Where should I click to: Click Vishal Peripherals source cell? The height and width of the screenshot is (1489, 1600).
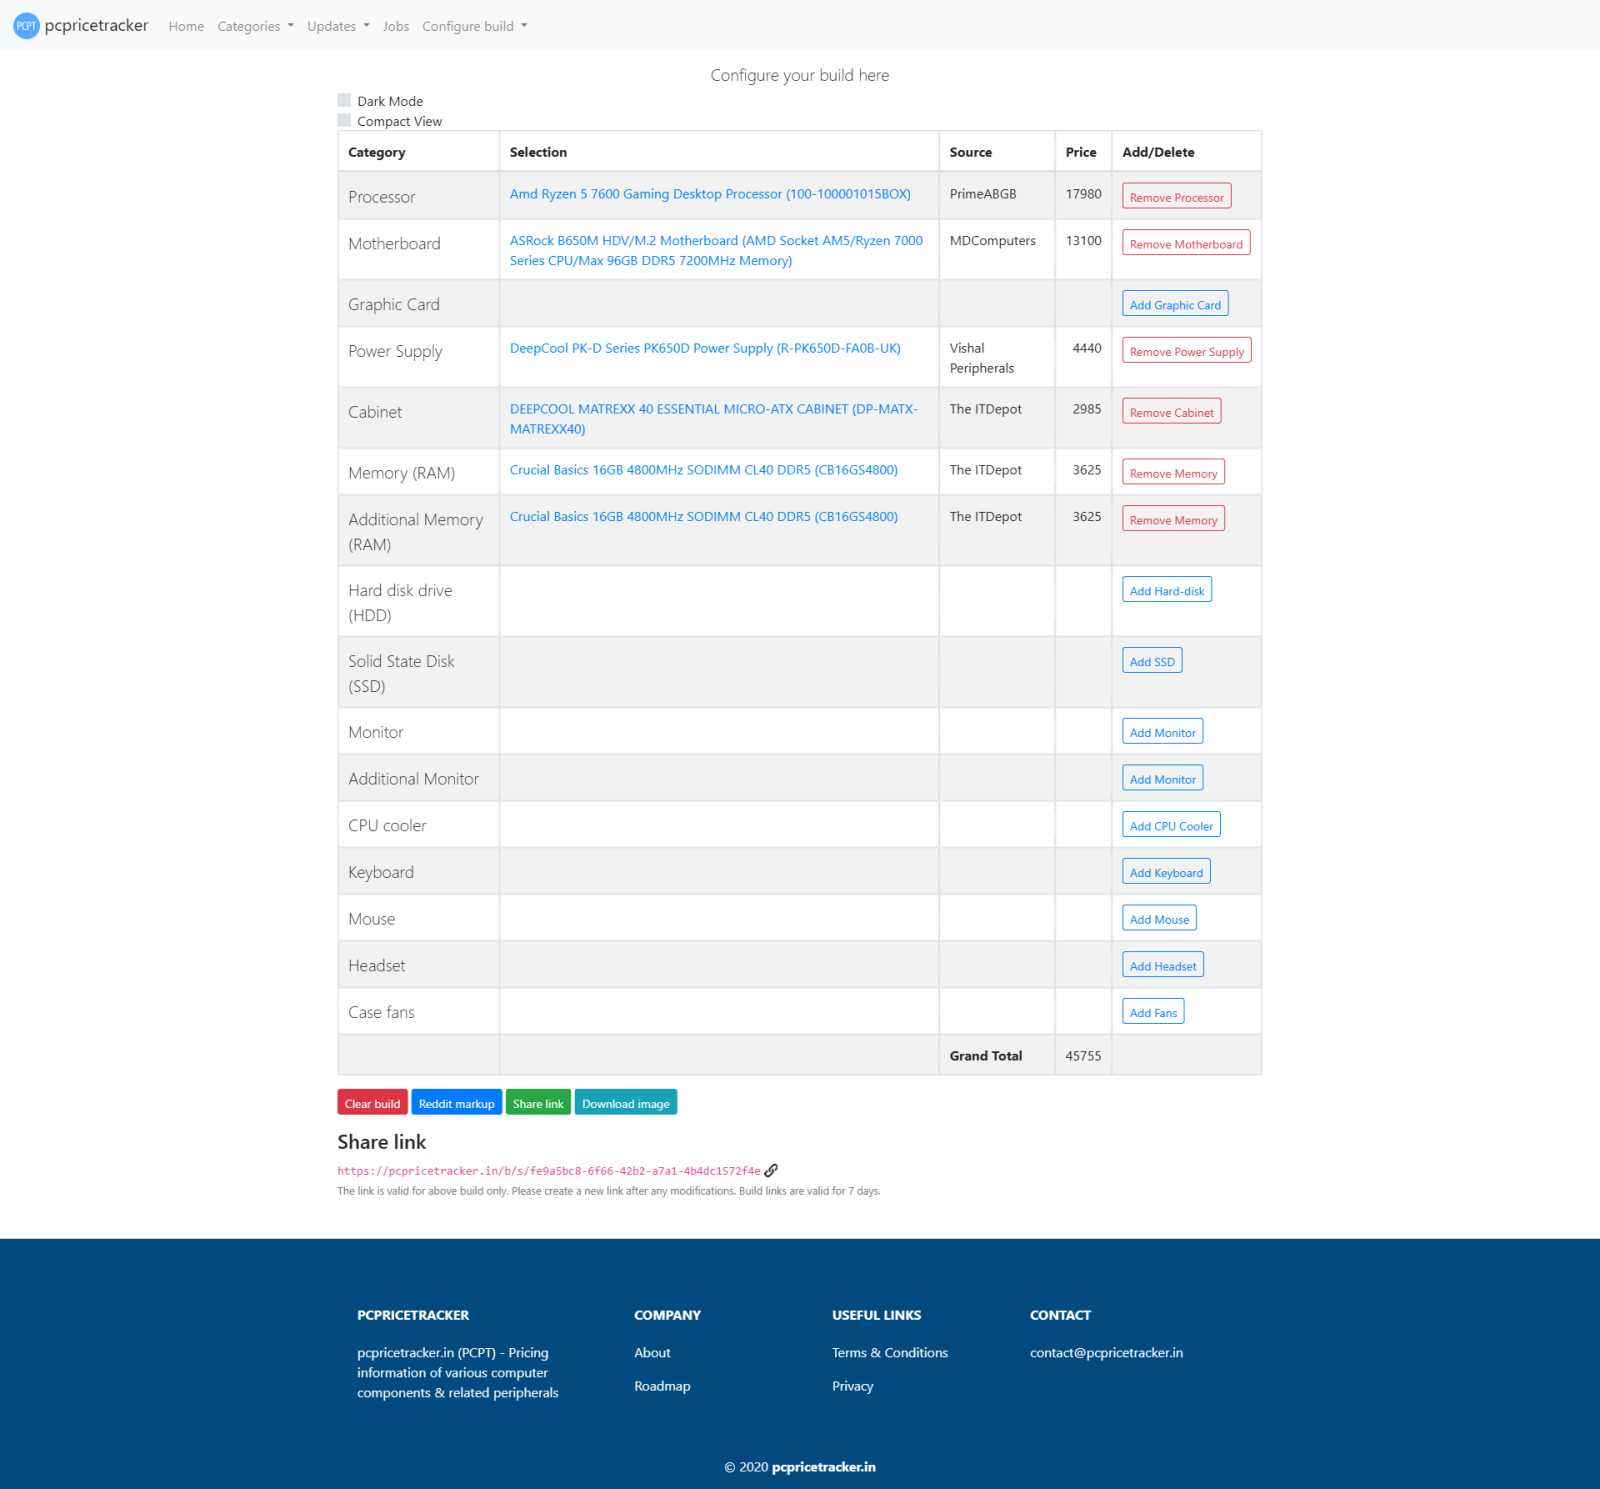coord(997,357)
